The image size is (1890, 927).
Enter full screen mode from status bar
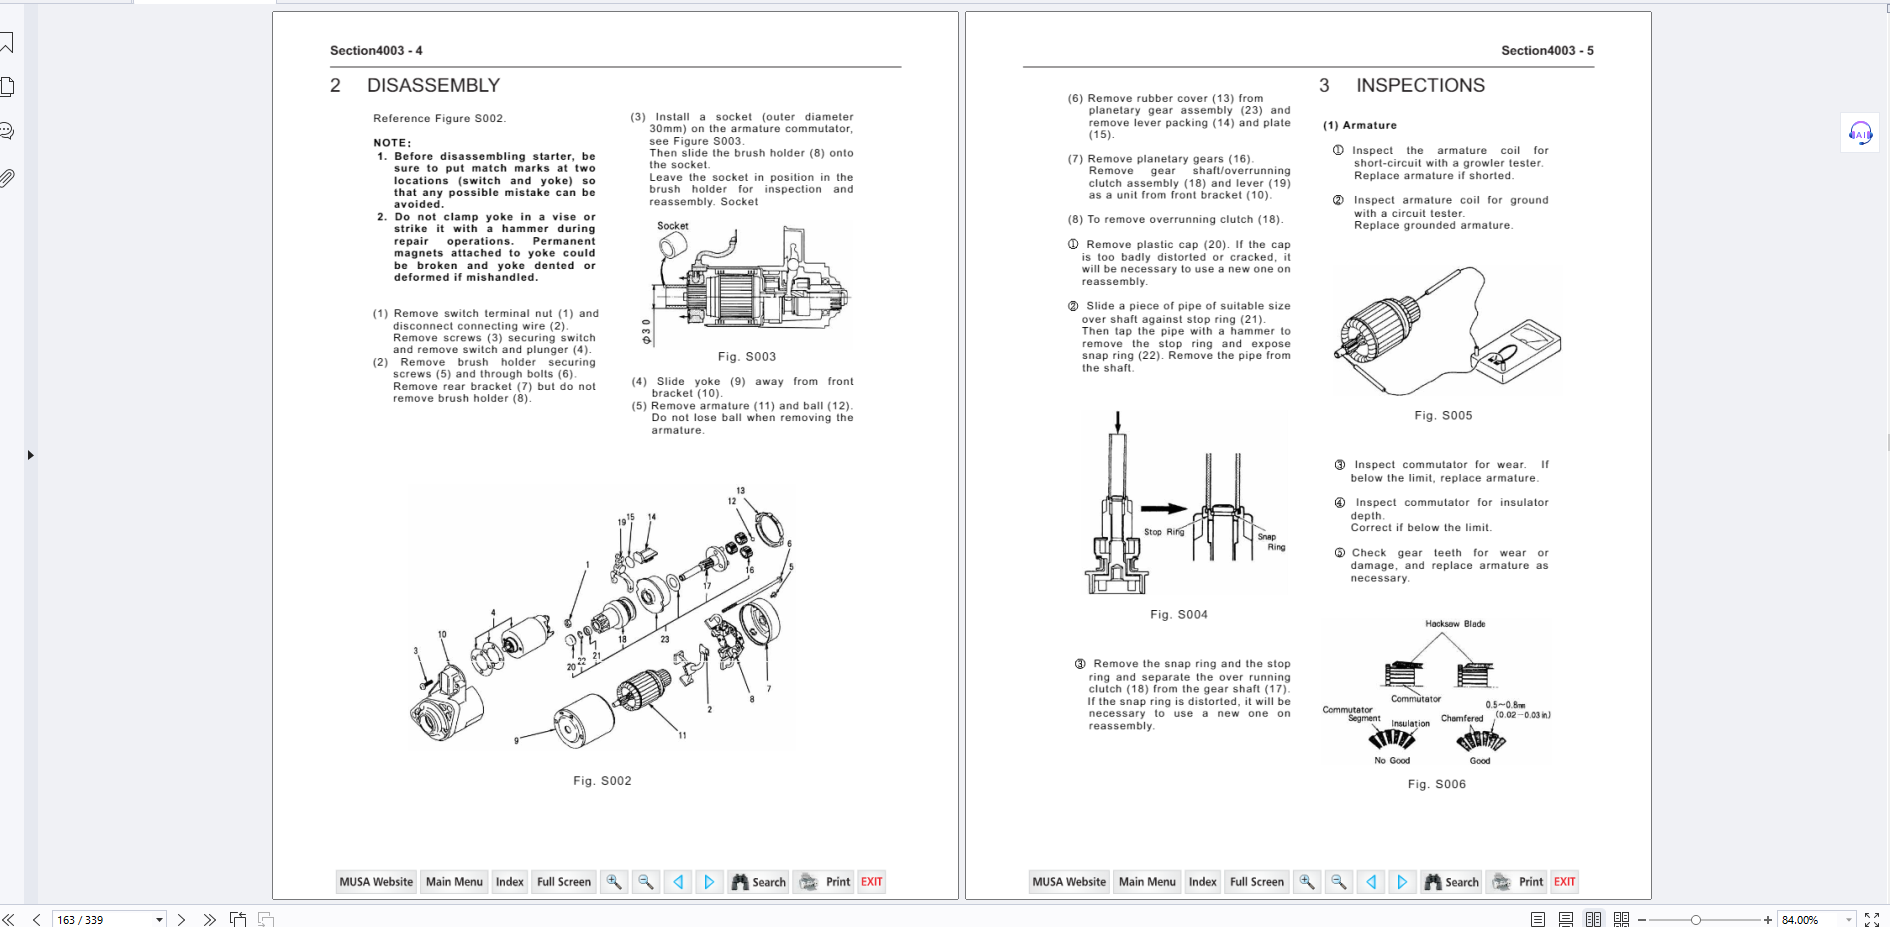1872,919
